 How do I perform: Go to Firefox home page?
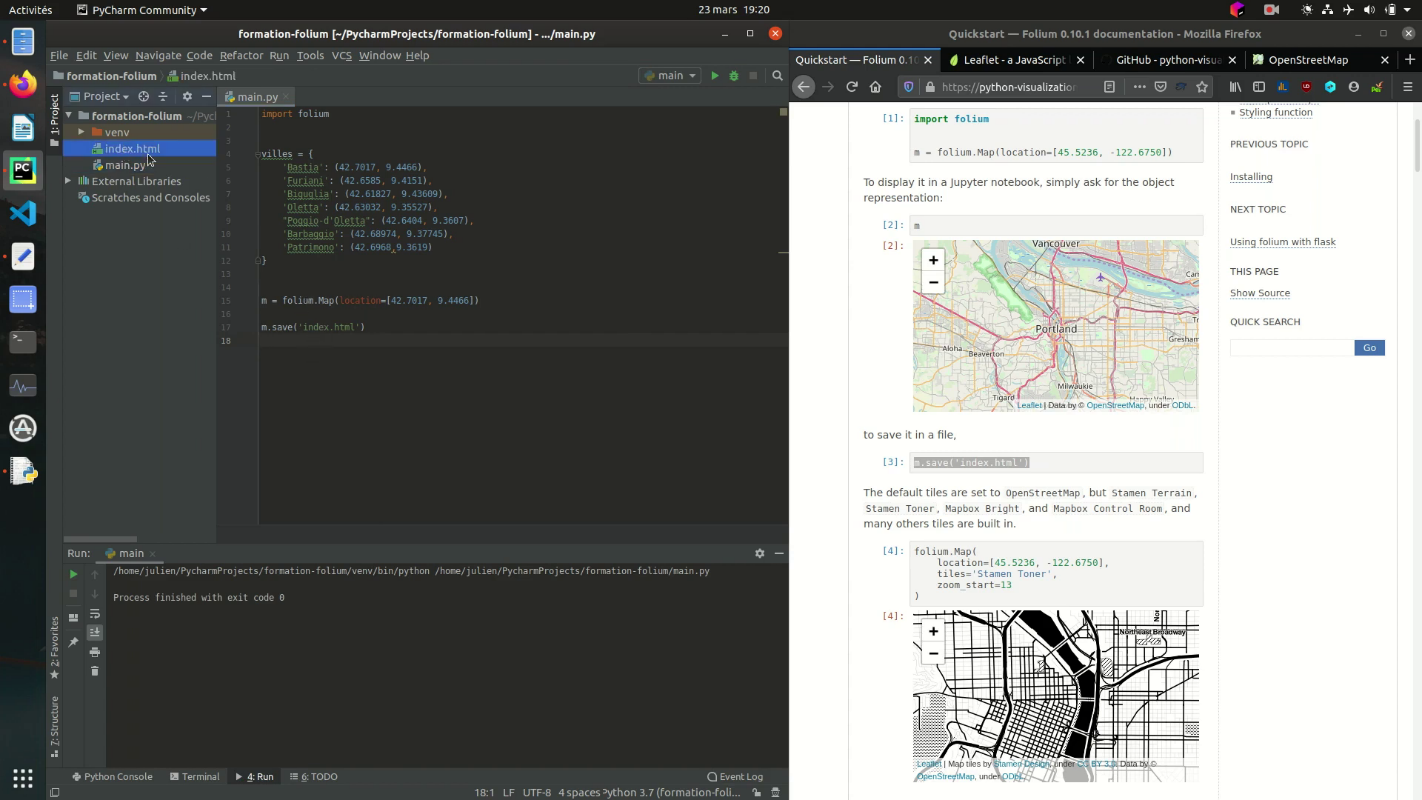point(876,87)
